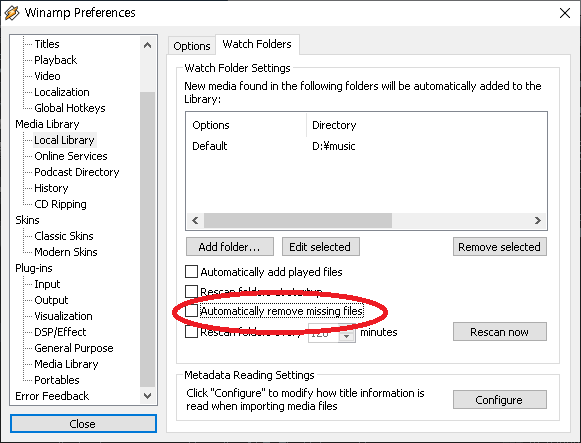The height and width of the screenshot is (443, 581).
Task: Select the Default watch folder row
Action: click(210, 146)
